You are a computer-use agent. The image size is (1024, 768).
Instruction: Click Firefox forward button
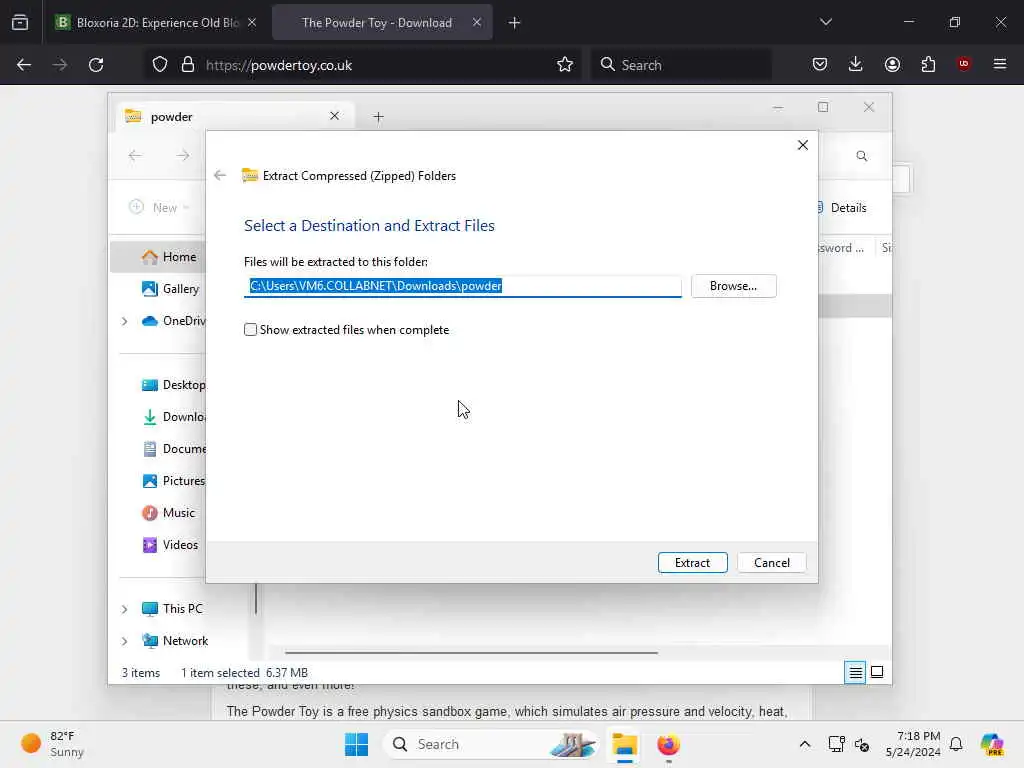pos(60,65)
